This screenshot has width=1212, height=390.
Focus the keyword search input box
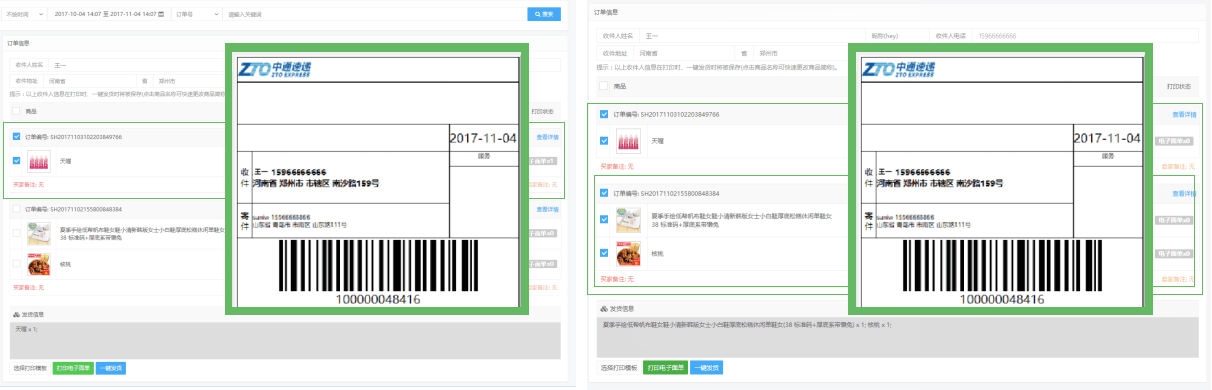point(375,14)
